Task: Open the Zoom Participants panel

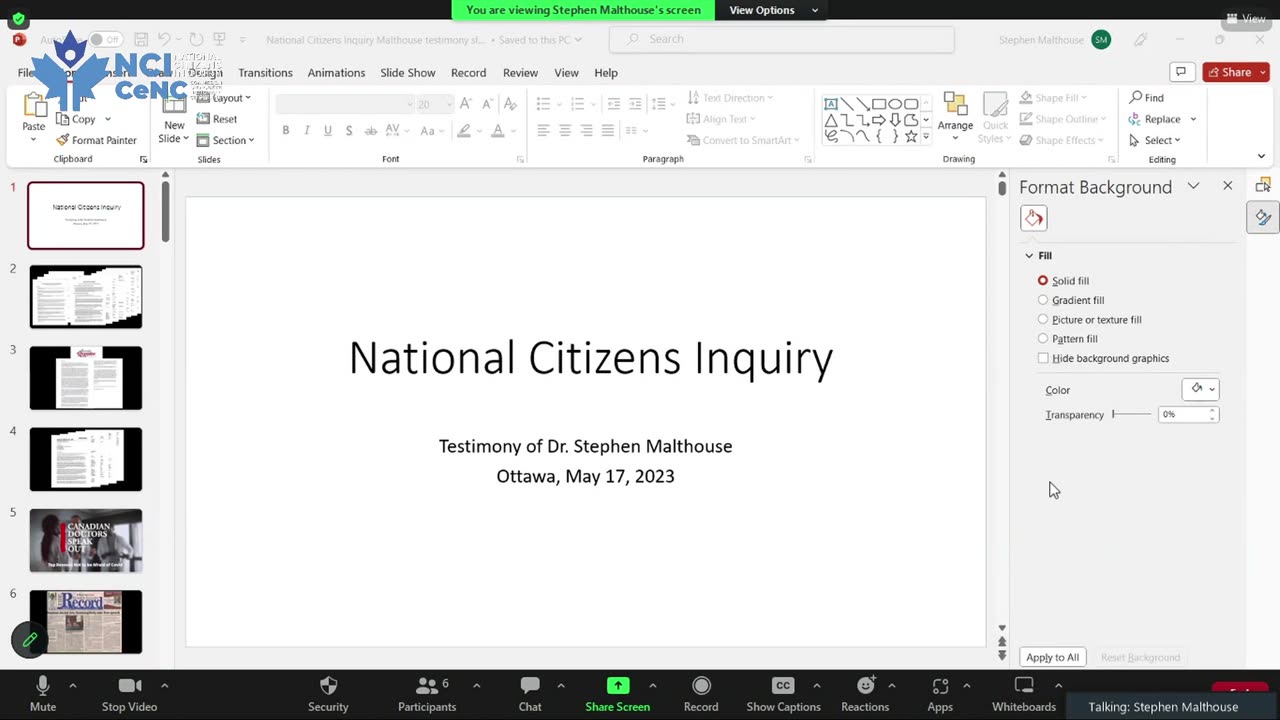Action: point(427,693)
